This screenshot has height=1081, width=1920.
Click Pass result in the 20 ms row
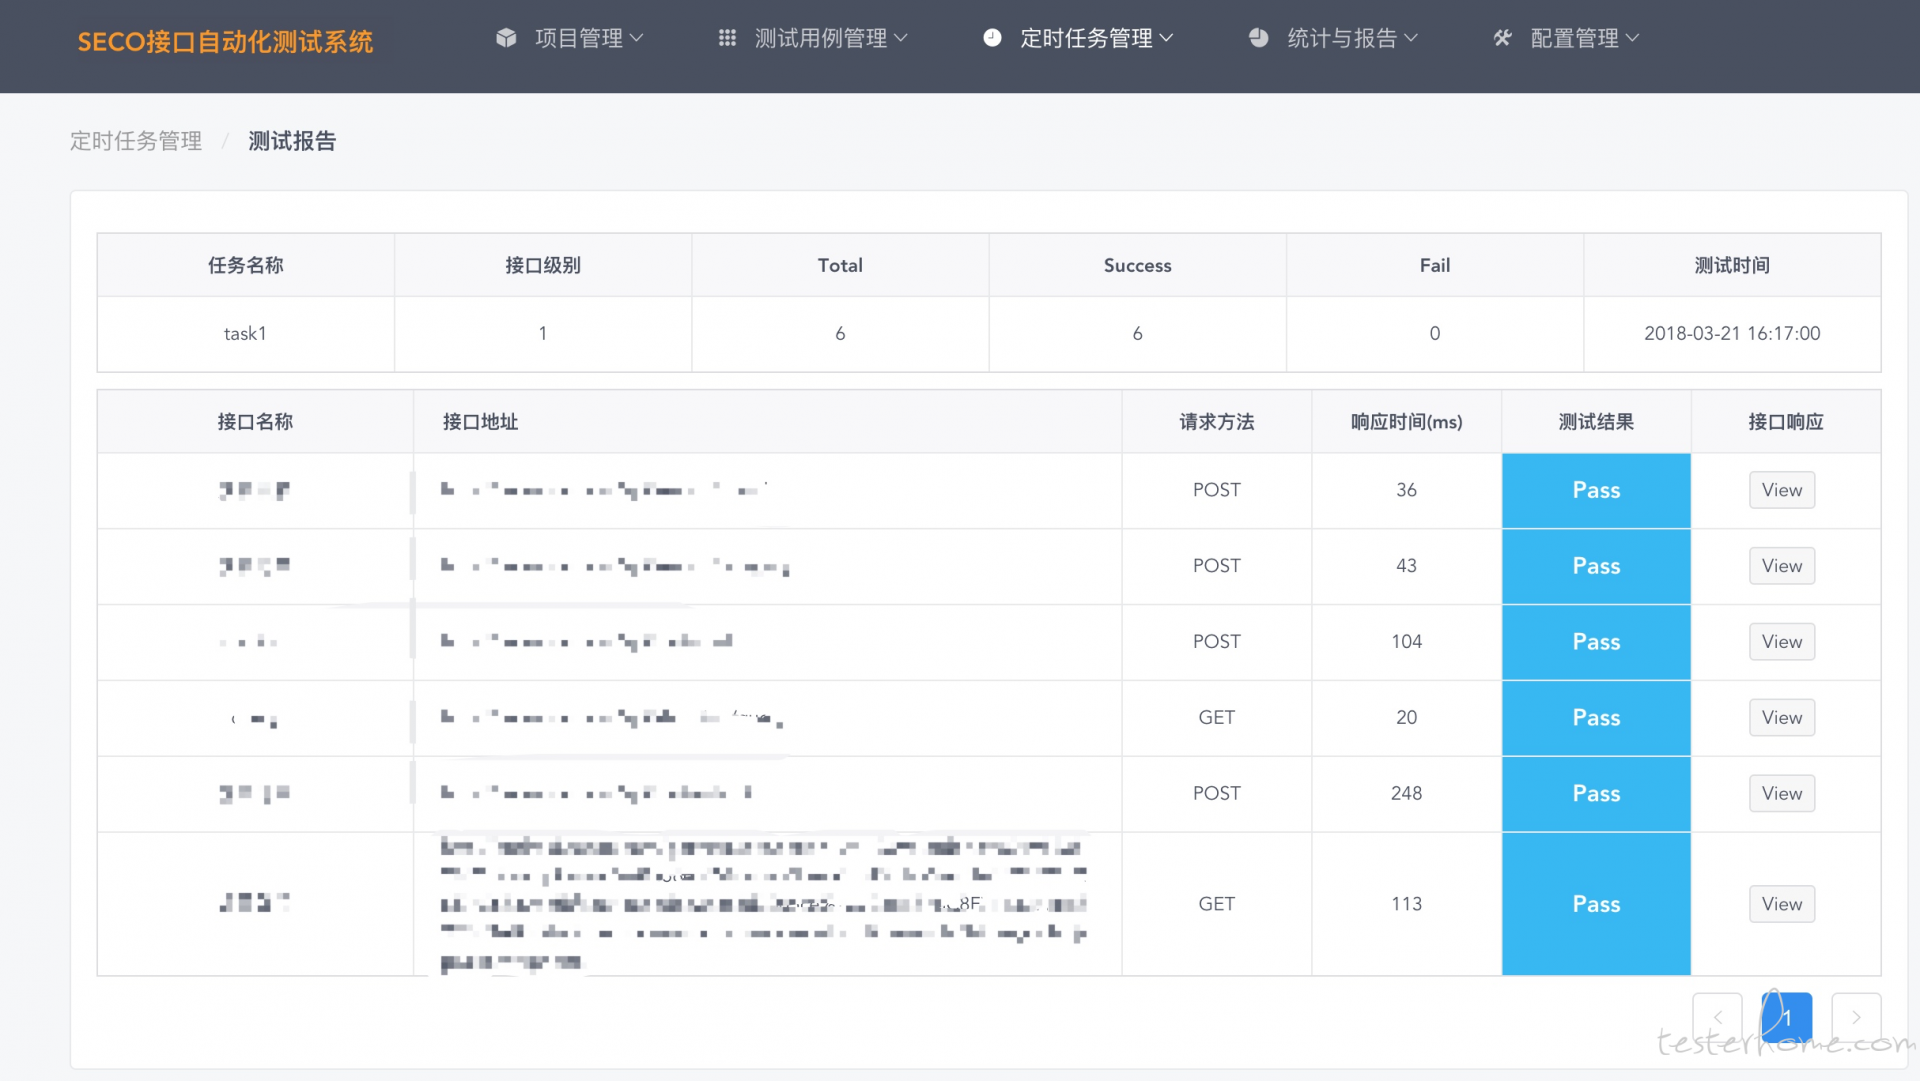pyautogui.click(x=1596, y=718)
